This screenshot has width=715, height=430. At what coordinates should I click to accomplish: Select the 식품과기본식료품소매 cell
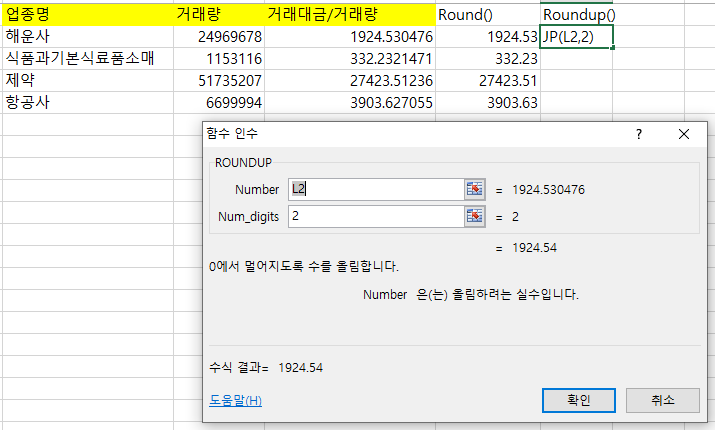point(88,58)
